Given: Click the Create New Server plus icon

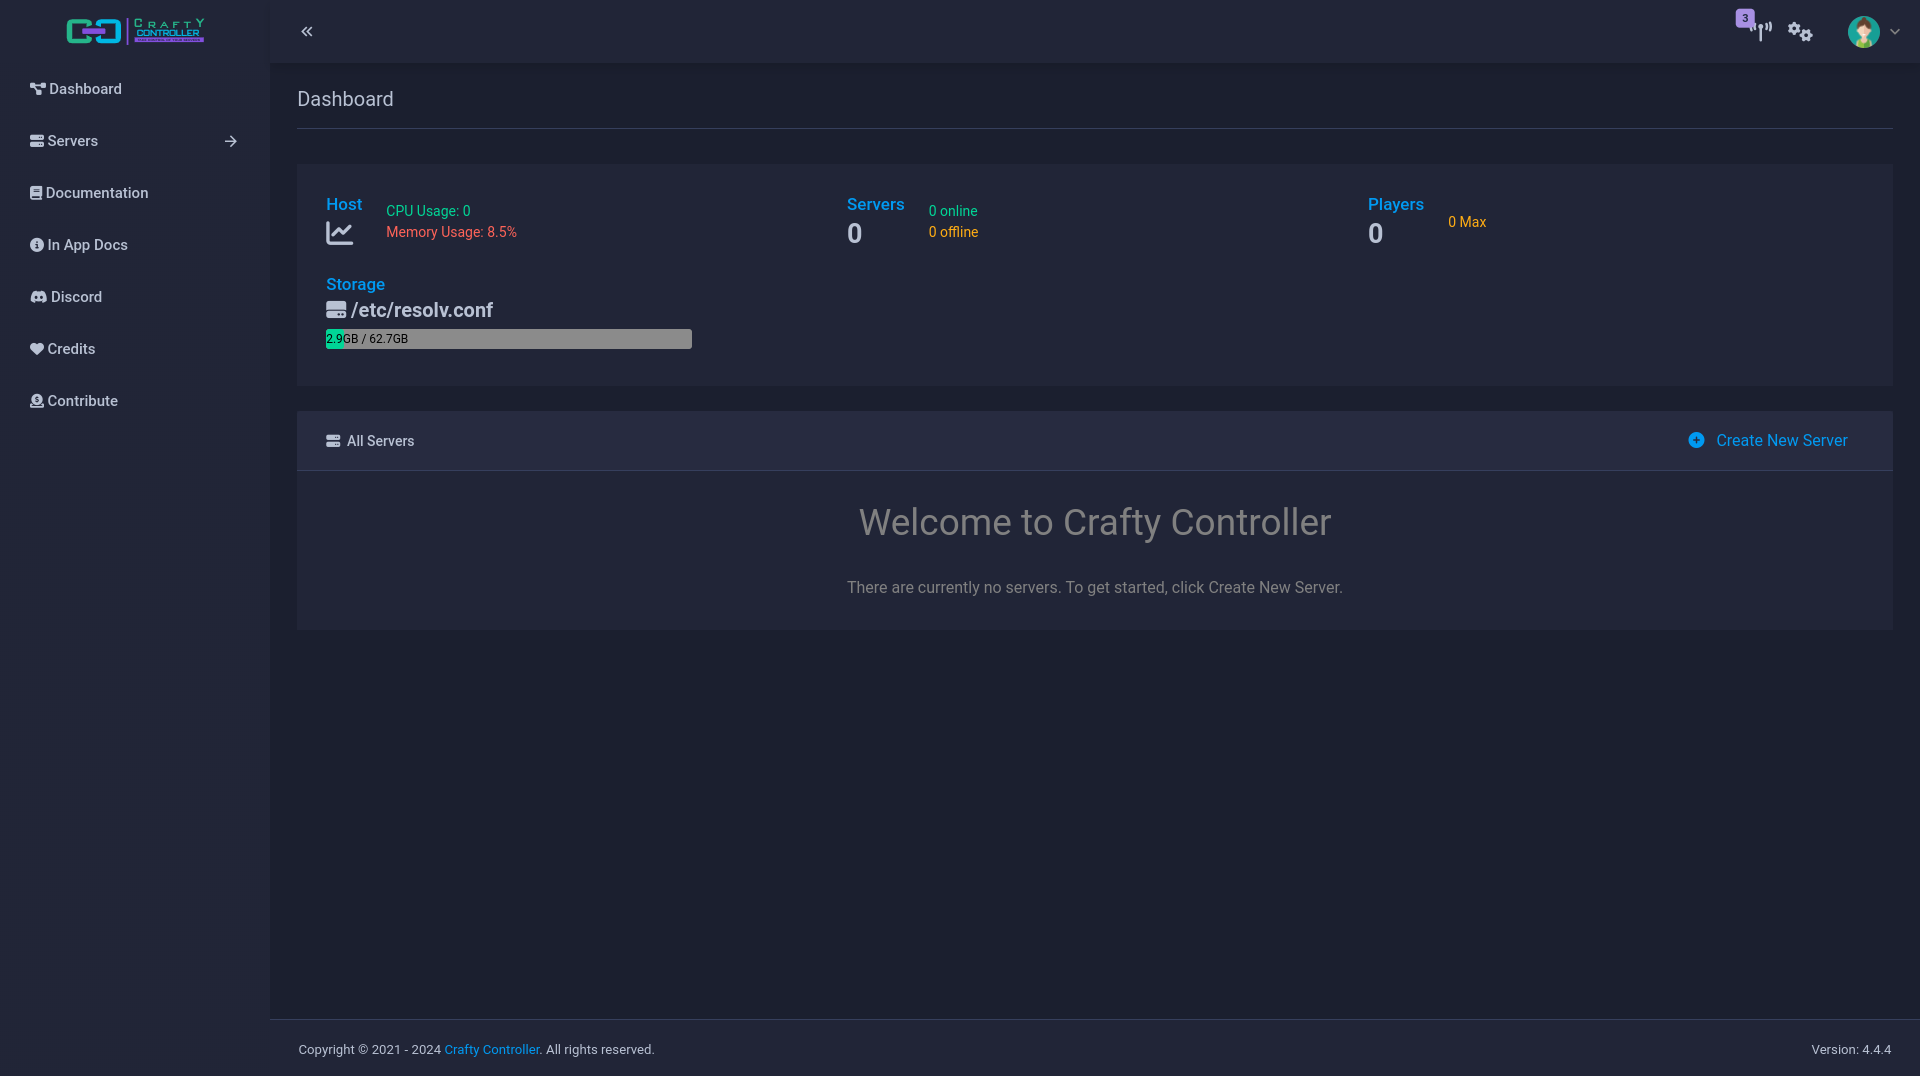Looking at the screenshot, I should (1696, 441).
